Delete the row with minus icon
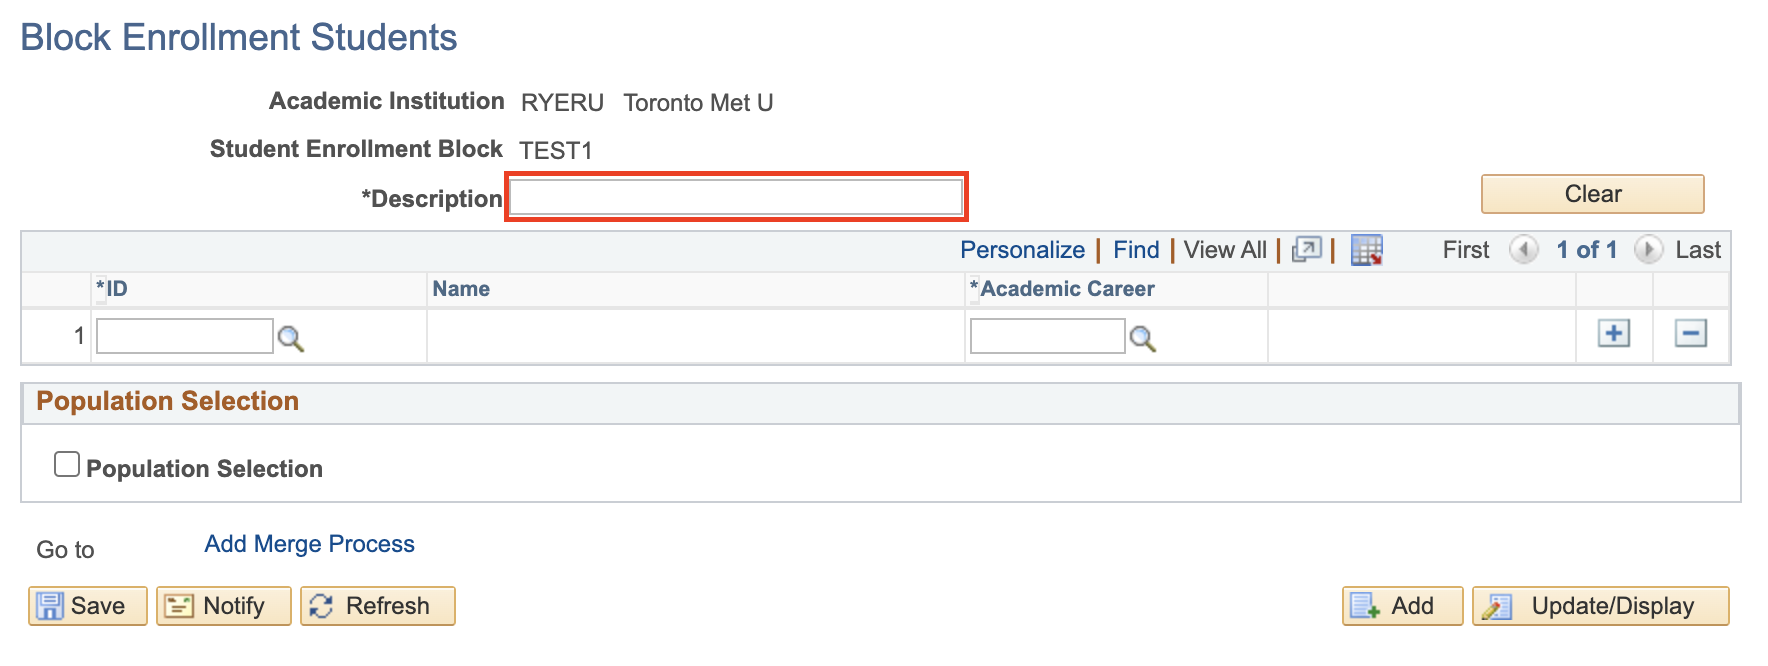This screenshot has height=666, width=1768. pos(1690,334)
